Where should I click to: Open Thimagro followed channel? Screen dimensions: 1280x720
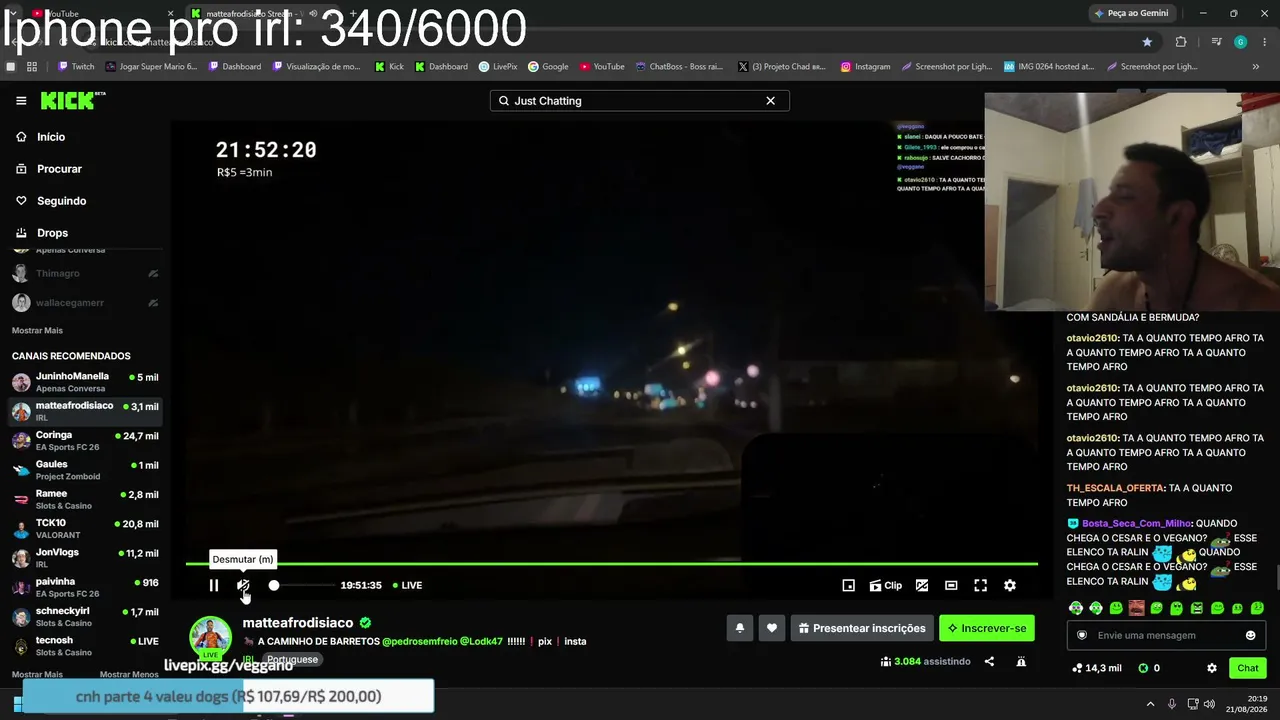85,273
